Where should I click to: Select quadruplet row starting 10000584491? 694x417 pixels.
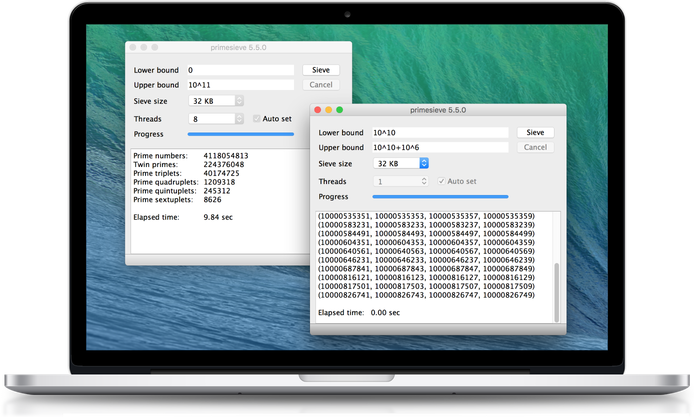click(427, 233)
